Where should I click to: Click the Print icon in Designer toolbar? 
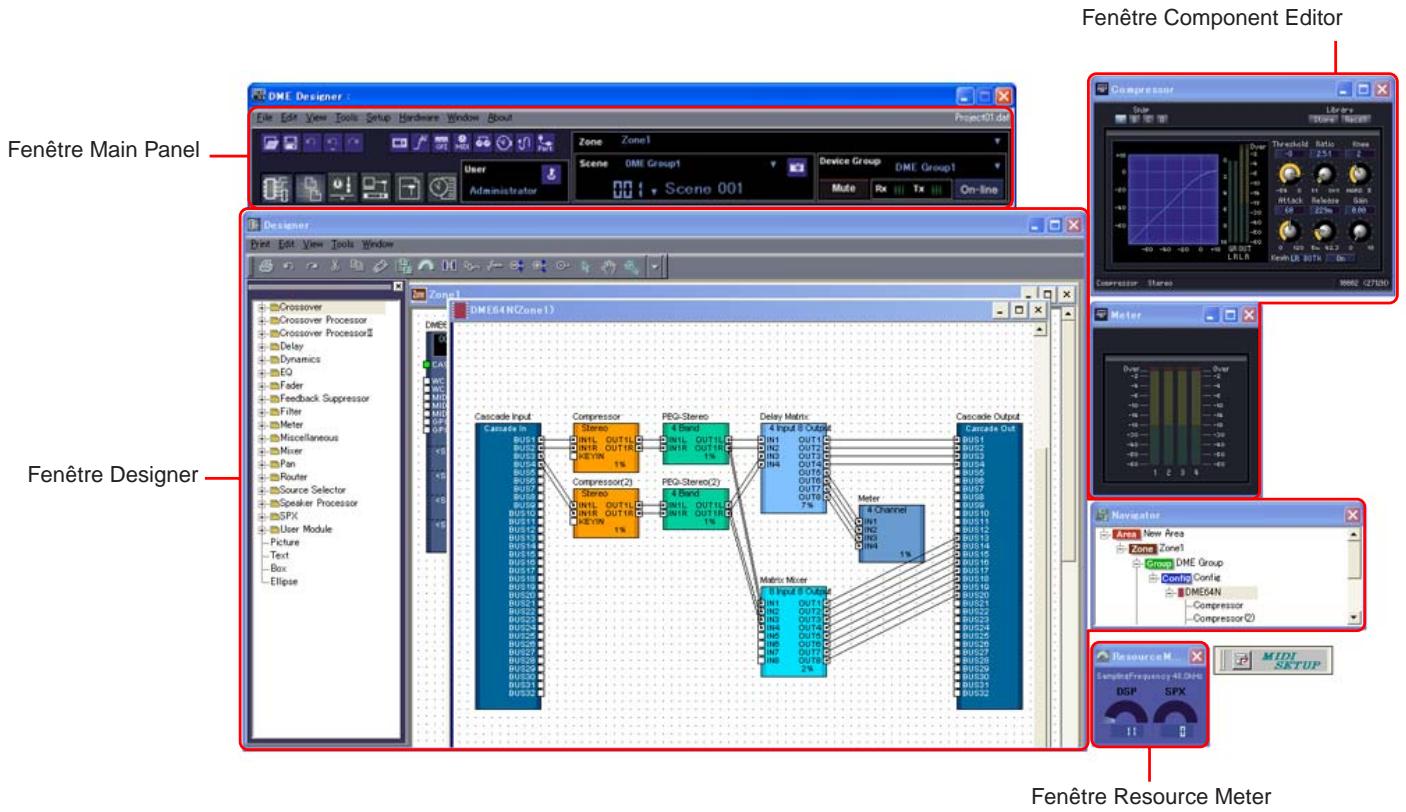266,266
